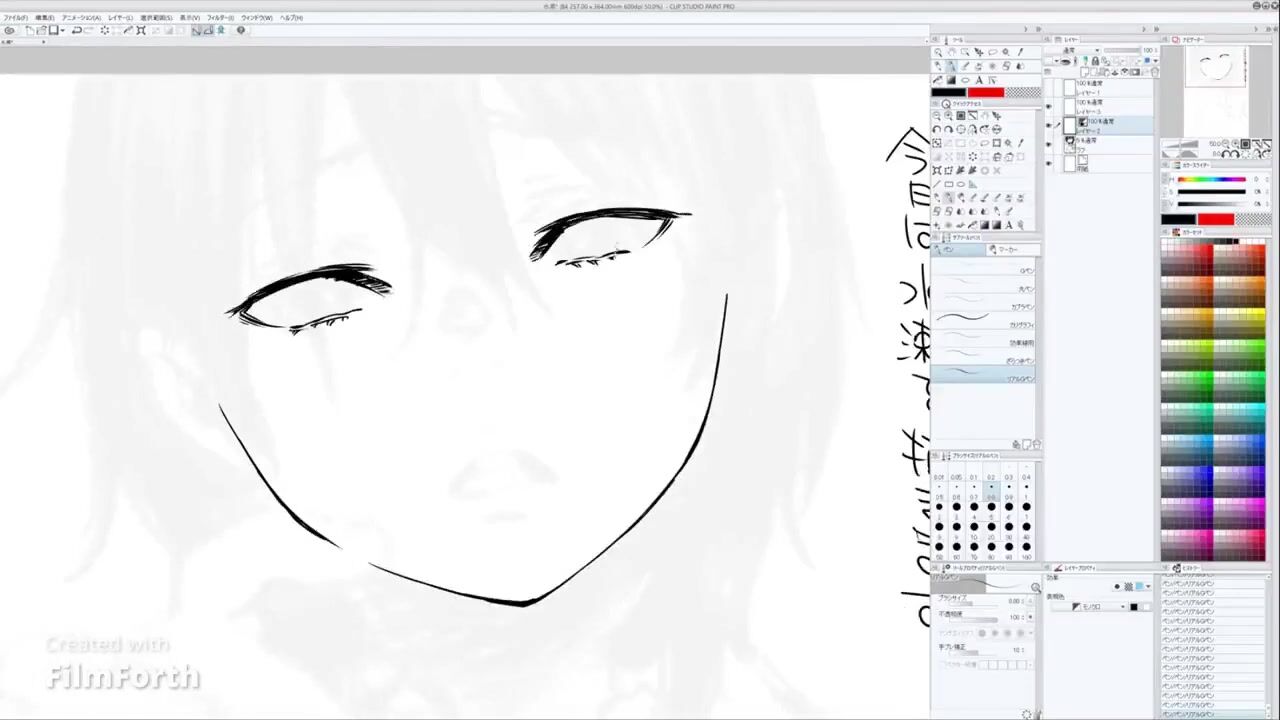
Task: Select the magnifier zoom tool in tool palette
Action: [937, 52]
